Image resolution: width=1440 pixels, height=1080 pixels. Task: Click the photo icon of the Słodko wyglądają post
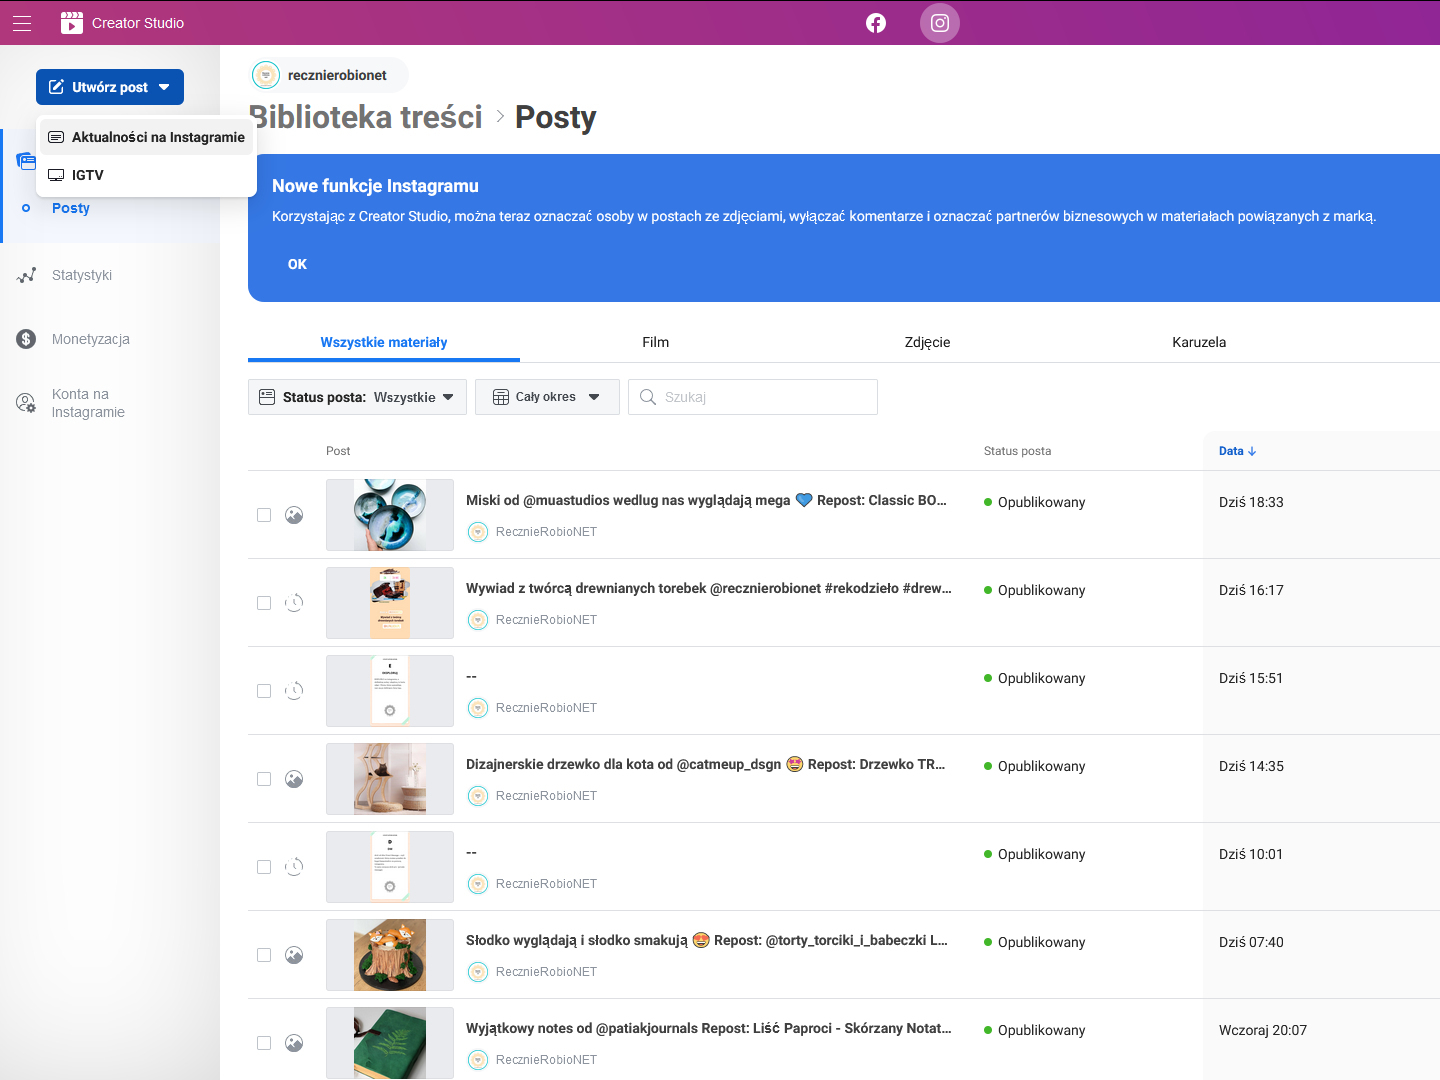click(x=294, y=955)
